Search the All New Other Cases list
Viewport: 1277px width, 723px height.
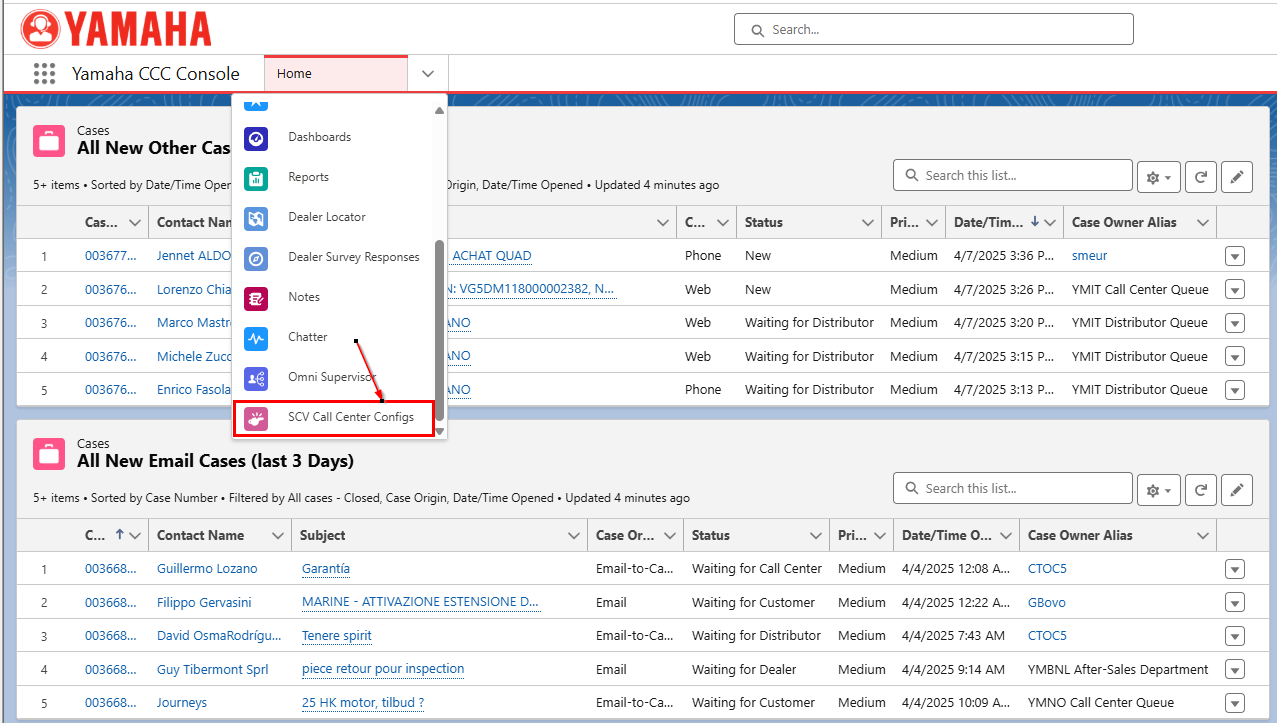pyautogui.click(x=1012, y=175)
